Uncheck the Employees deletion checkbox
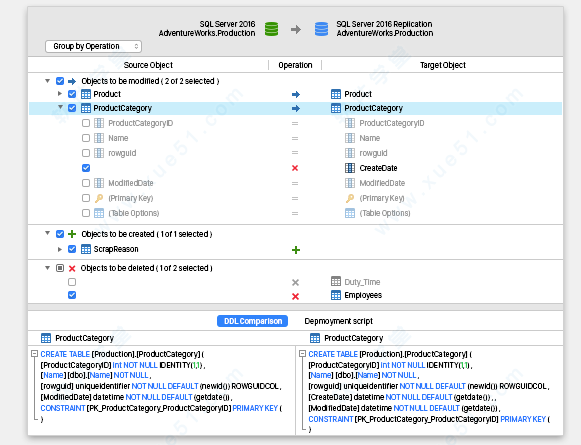 72,295
